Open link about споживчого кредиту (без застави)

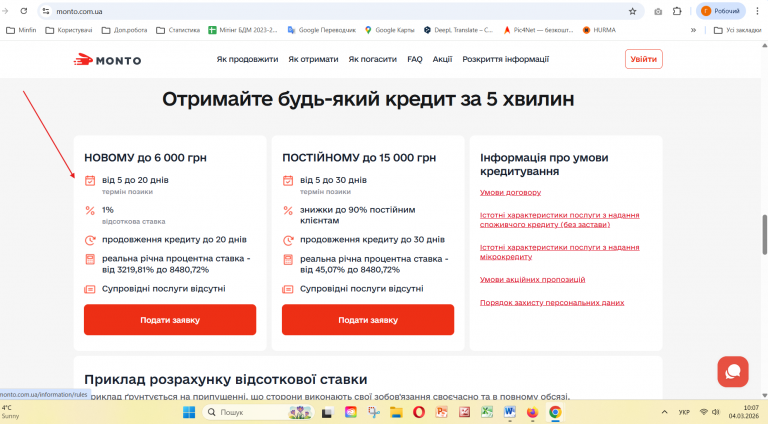(x=559, y=220)
